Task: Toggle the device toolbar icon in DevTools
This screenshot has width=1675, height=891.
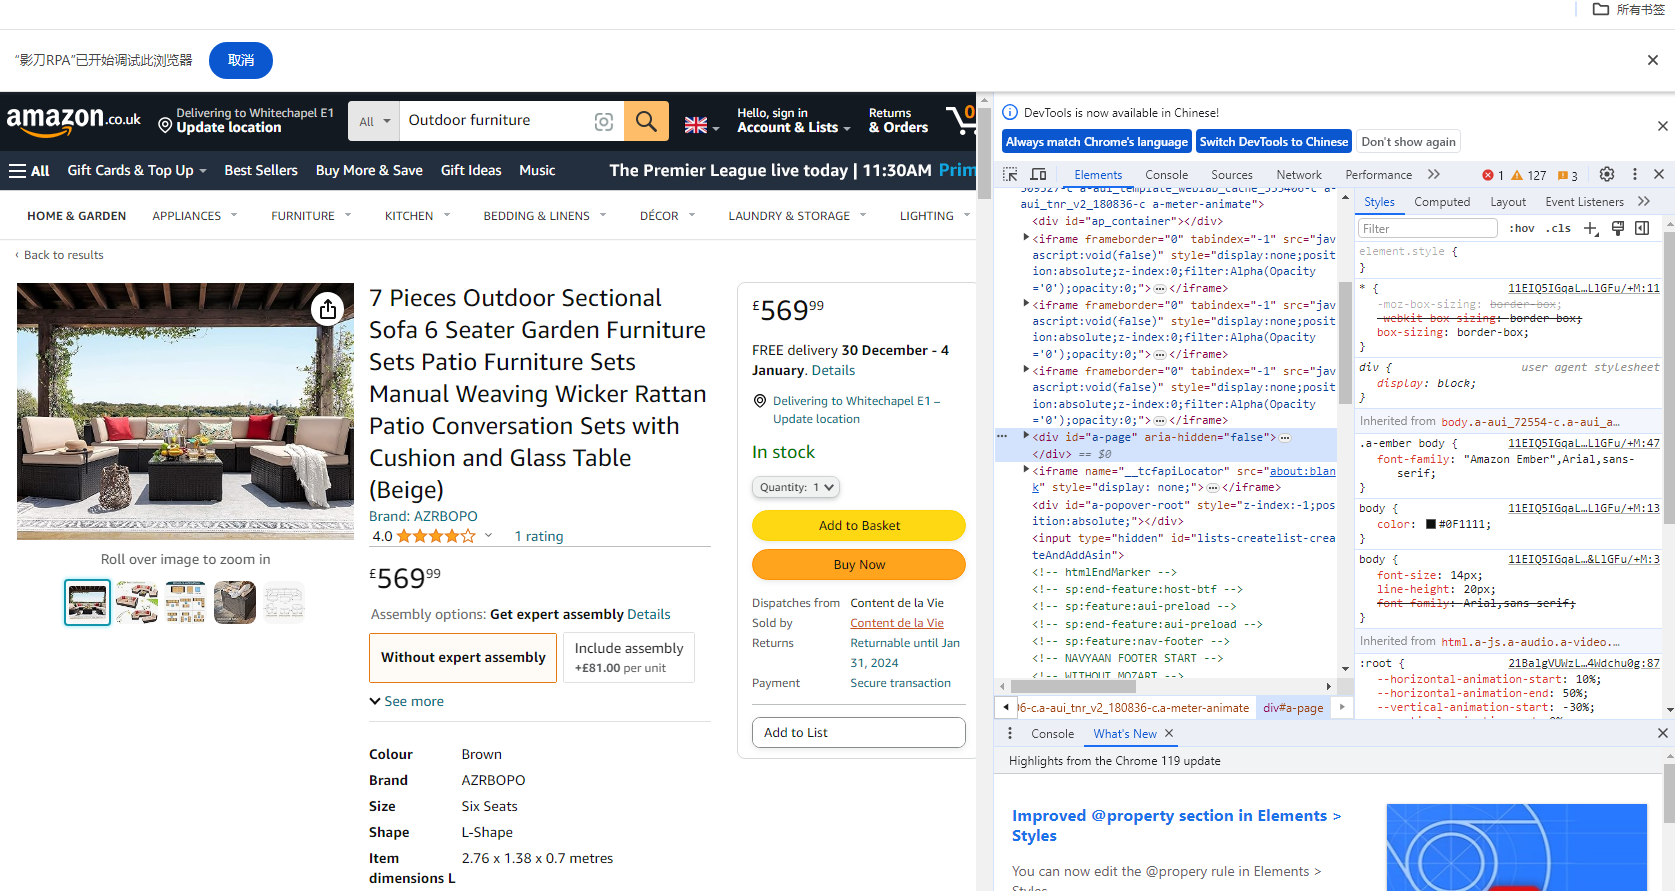Action: (1038, 174)
